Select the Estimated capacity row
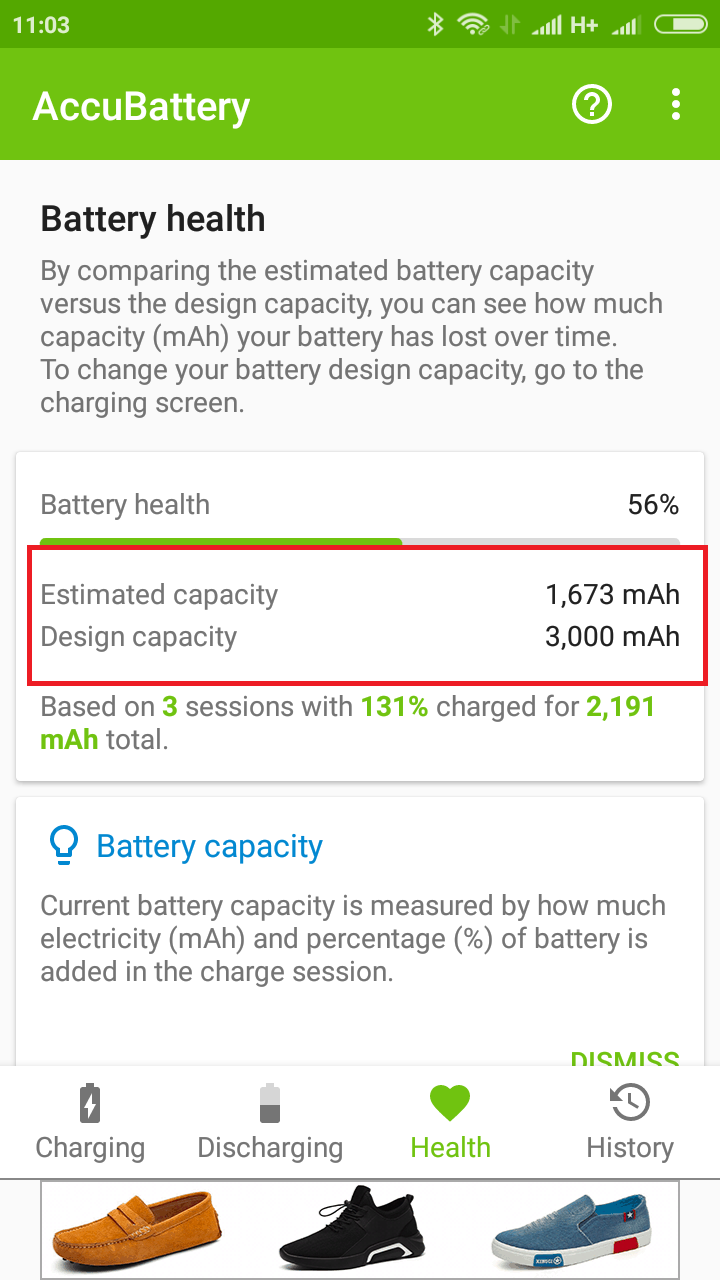Viewport: 720px width, 1280px height. pyautogui.click(x=360, y=595)
